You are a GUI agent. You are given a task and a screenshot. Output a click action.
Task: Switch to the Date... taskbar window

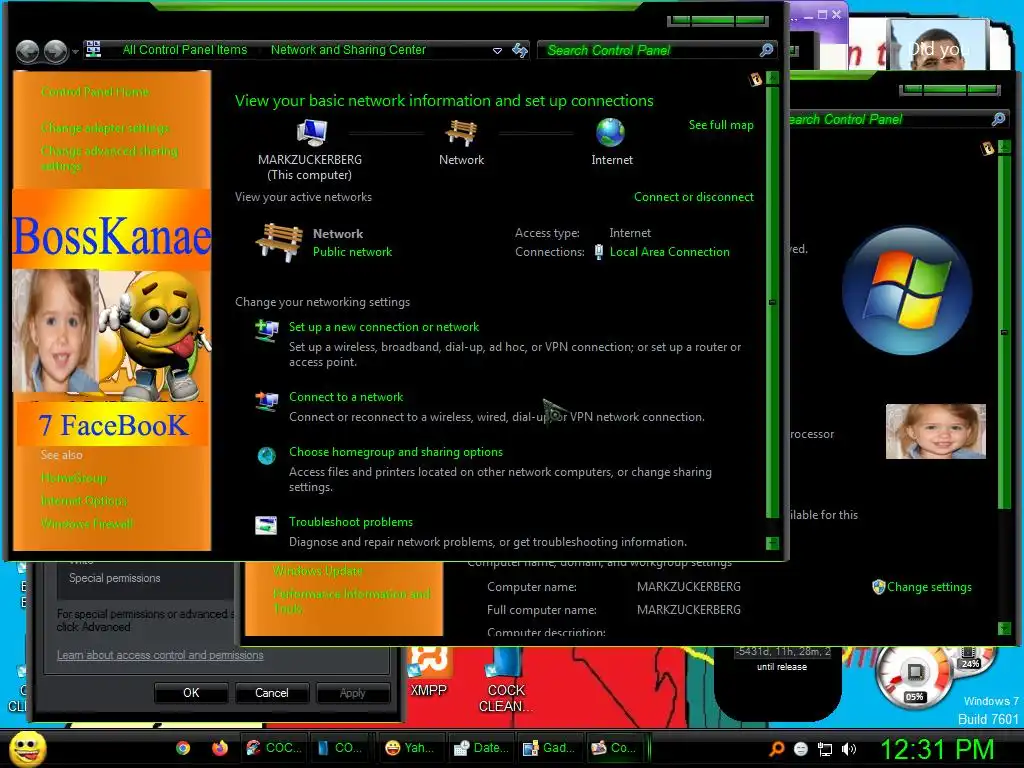click(481, 748)
